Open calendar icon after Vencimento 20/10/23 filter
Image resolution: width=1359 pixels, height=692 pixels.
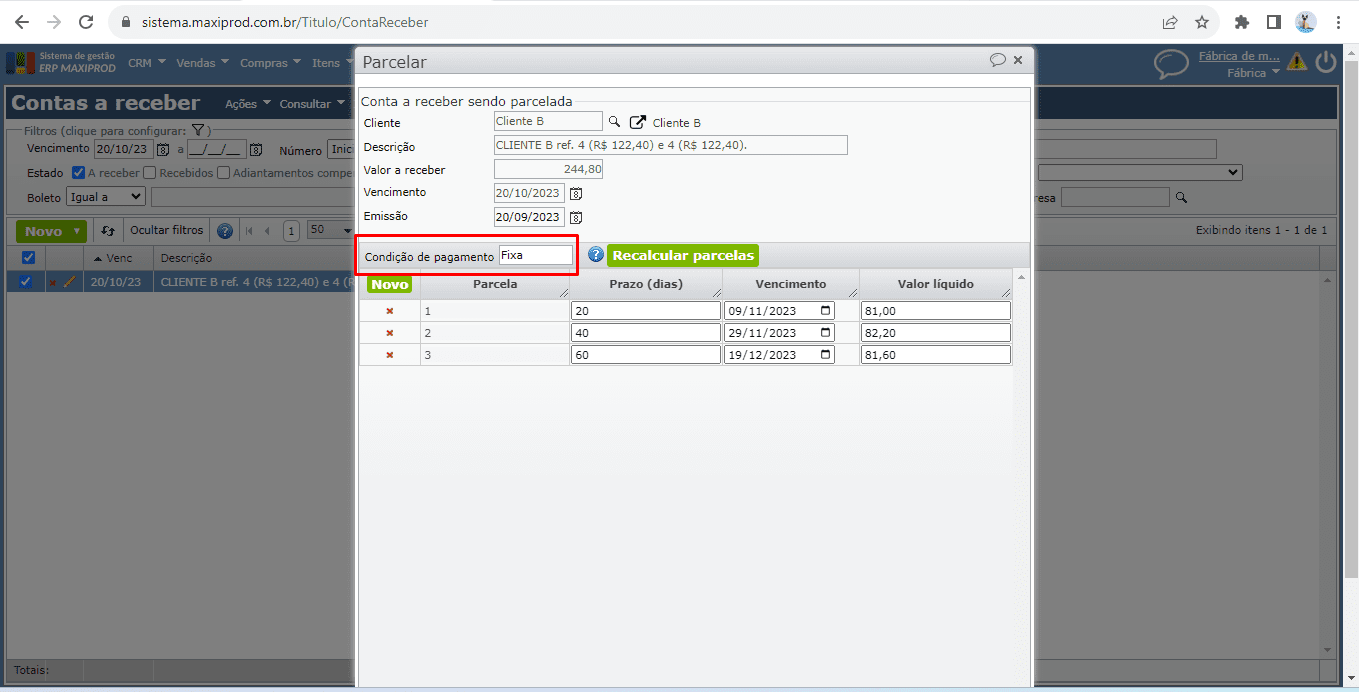point(163,150)
